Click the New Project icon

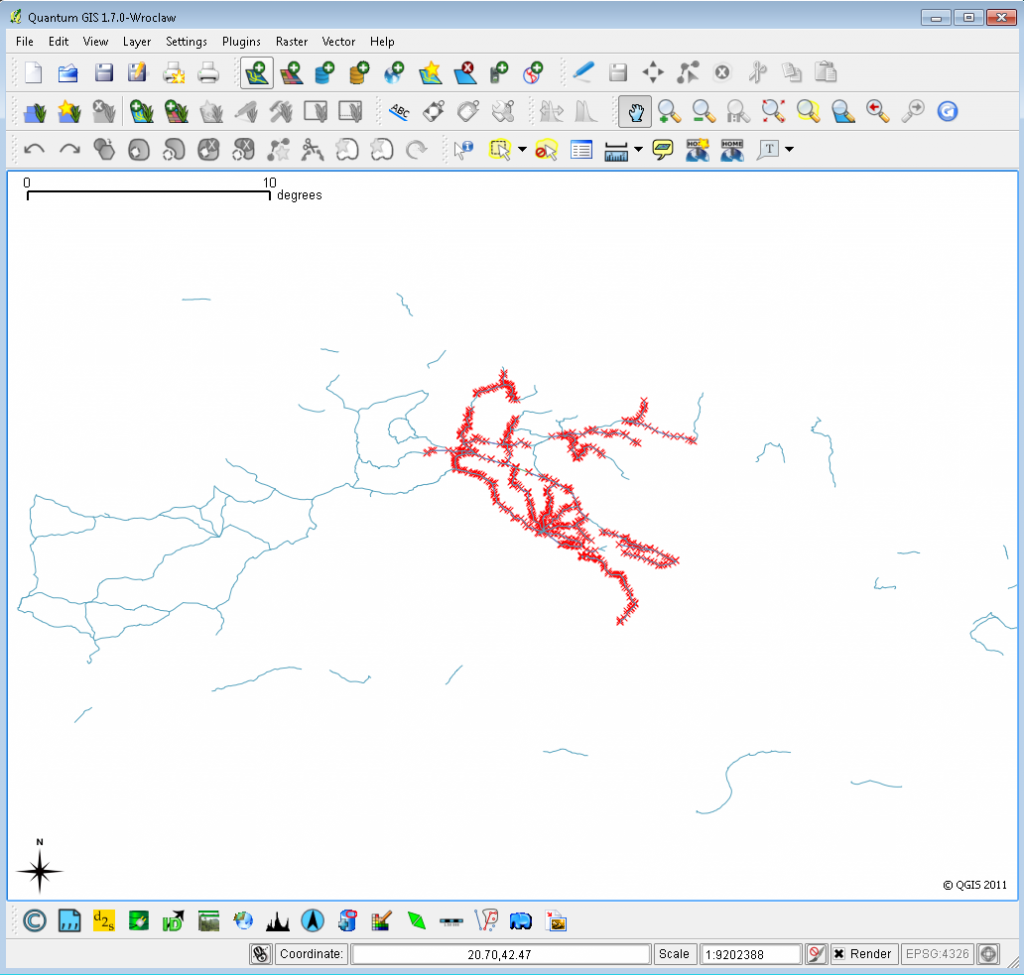(x=33, y=72)
